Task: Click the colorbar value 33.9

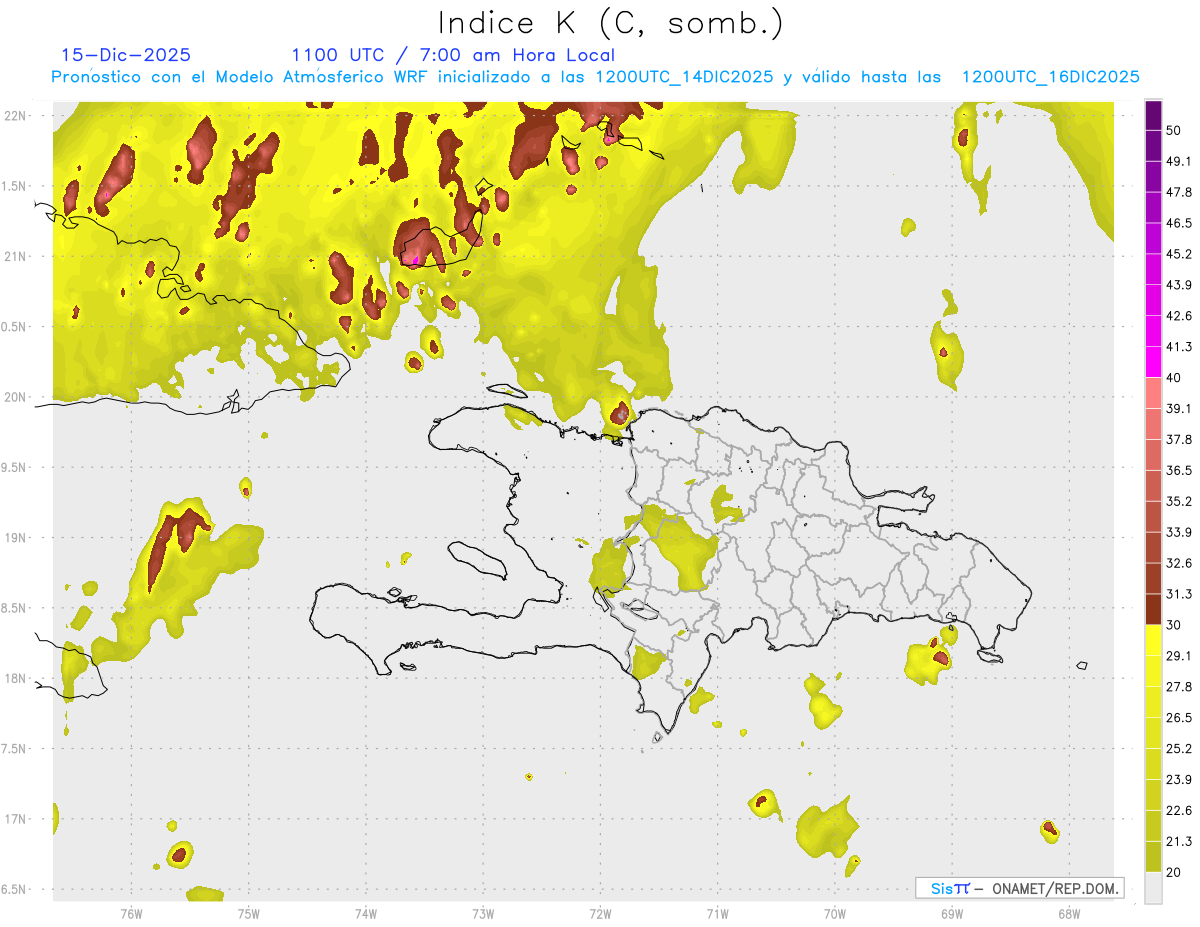Action: point(1179,532)
